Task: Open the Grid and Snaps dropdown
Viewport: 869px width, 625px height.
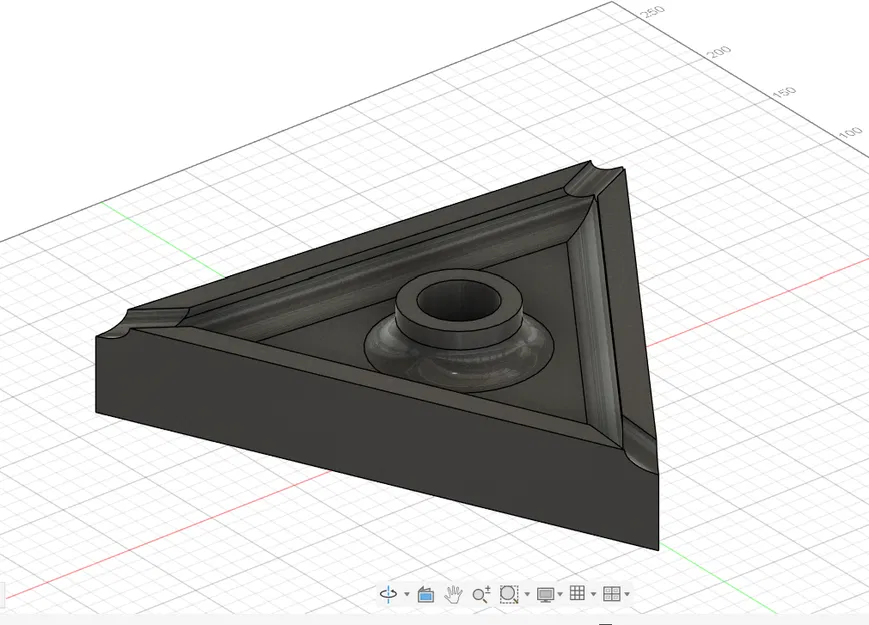Action: [x=592, y=595]
